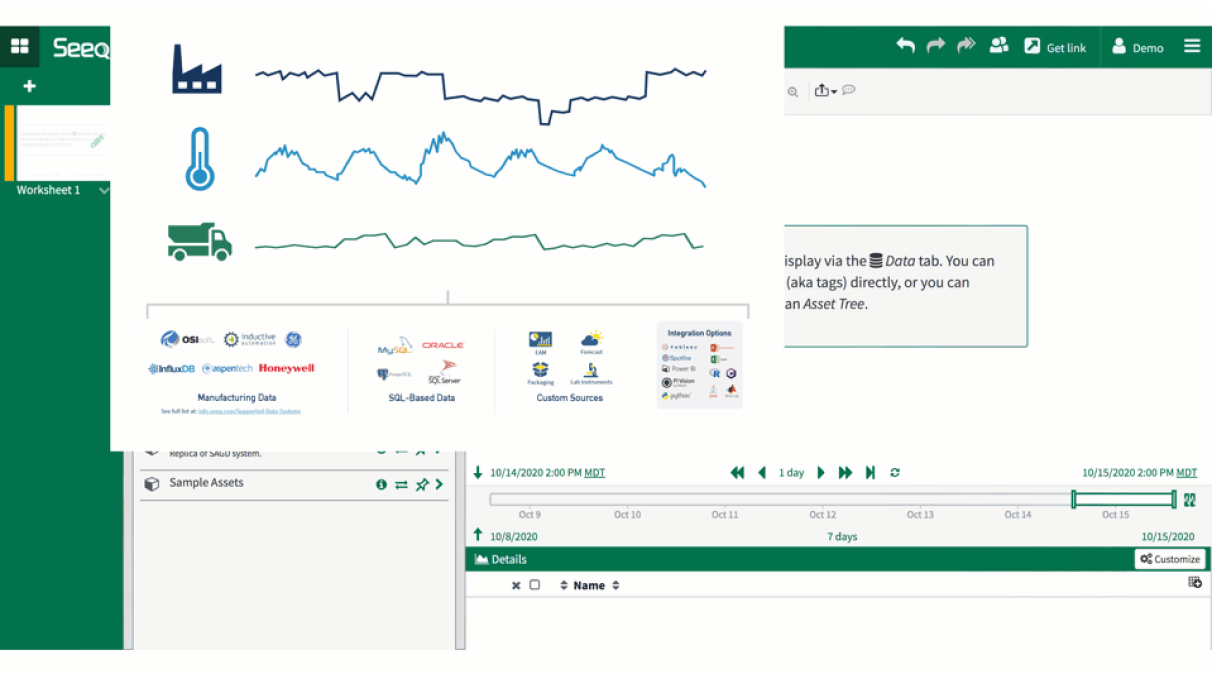Sort by the Name column header
1212x675 pixels.
(589, 586)
